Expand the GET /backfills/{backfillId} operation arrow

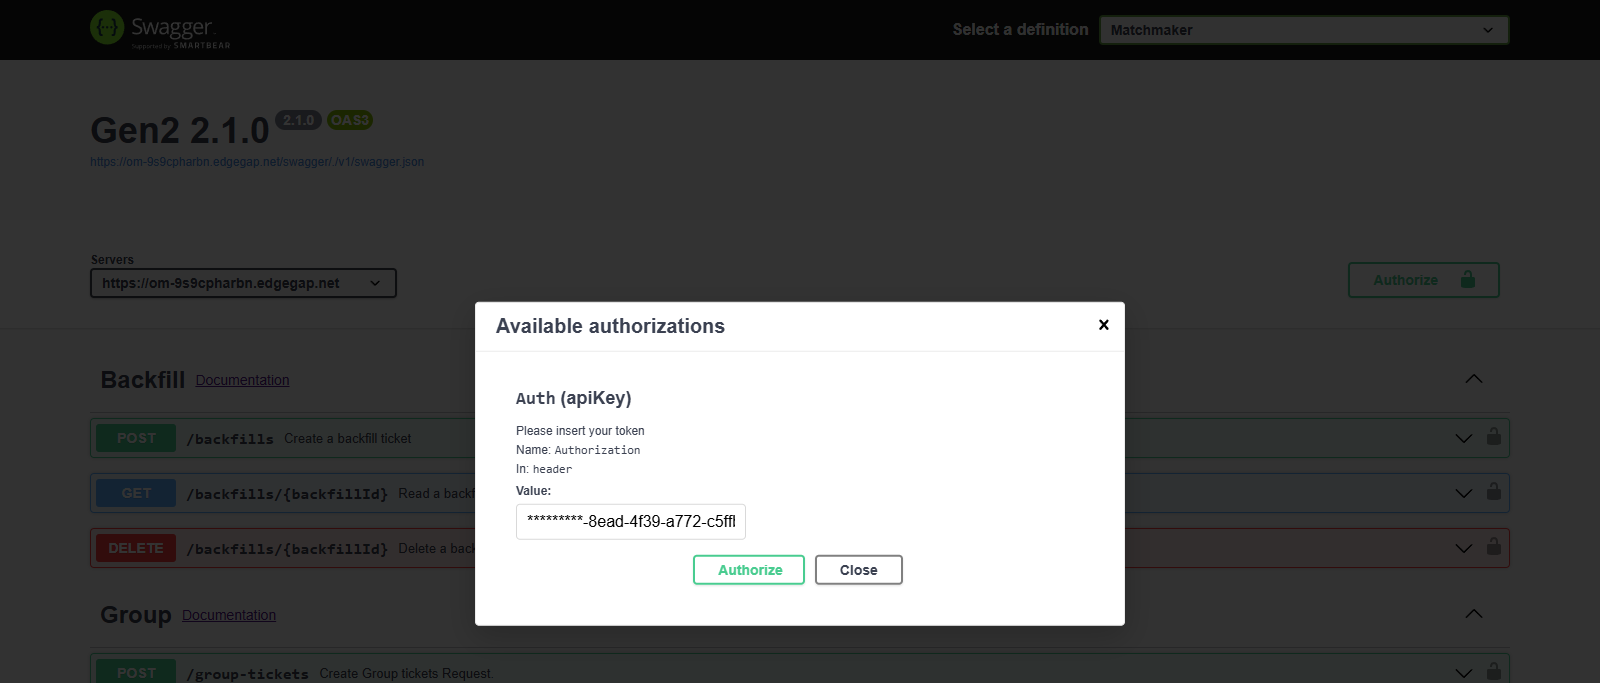pos(1463,493)
